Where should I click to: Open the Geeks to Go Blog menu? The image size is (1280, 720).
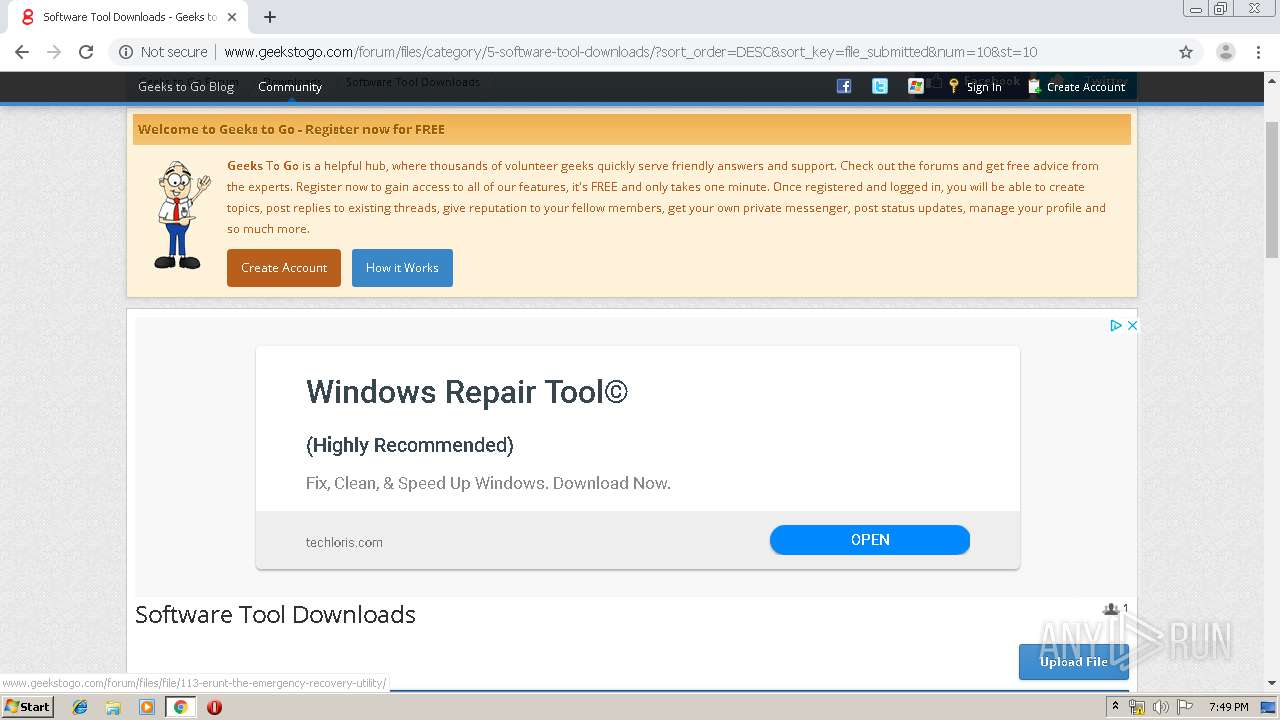pos(186,87)
